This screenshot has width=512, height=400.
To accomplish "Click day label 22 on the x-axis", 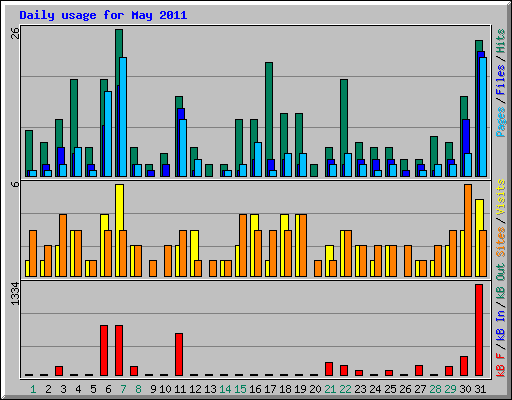I will click(x=345, y=389).
